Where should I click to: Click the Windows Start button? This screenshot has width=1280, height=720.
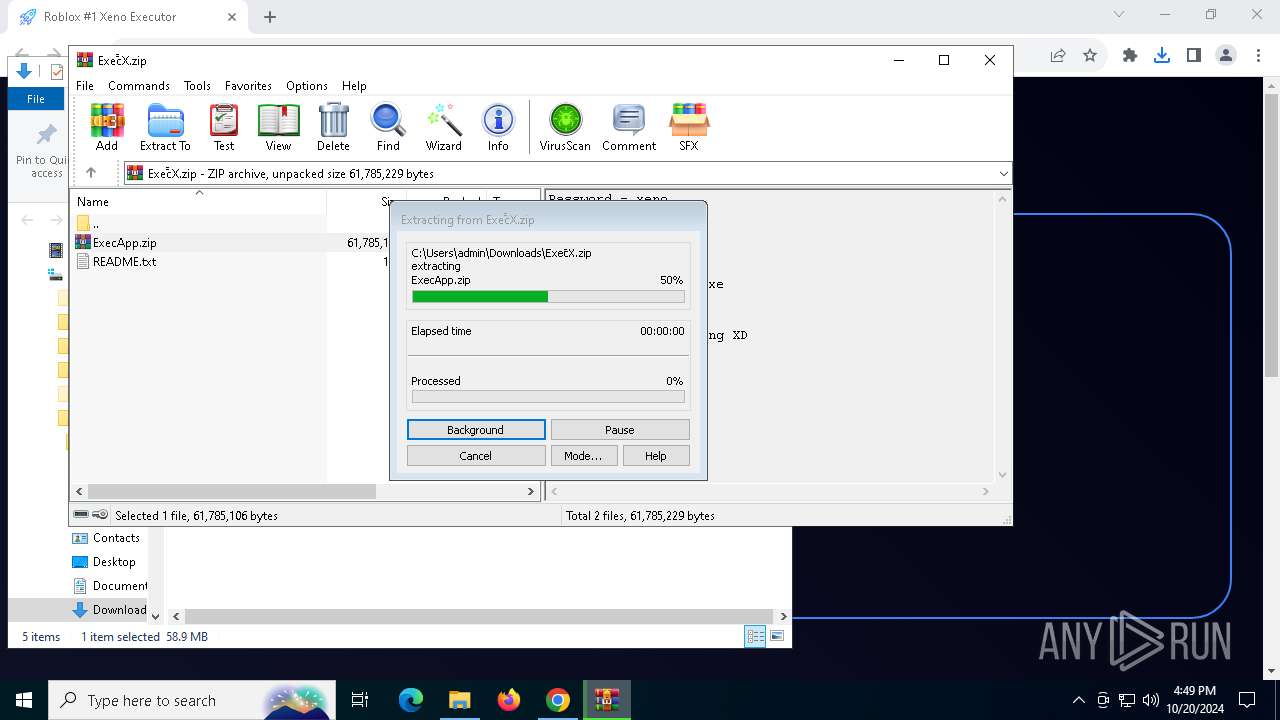[x=24, y=700]
